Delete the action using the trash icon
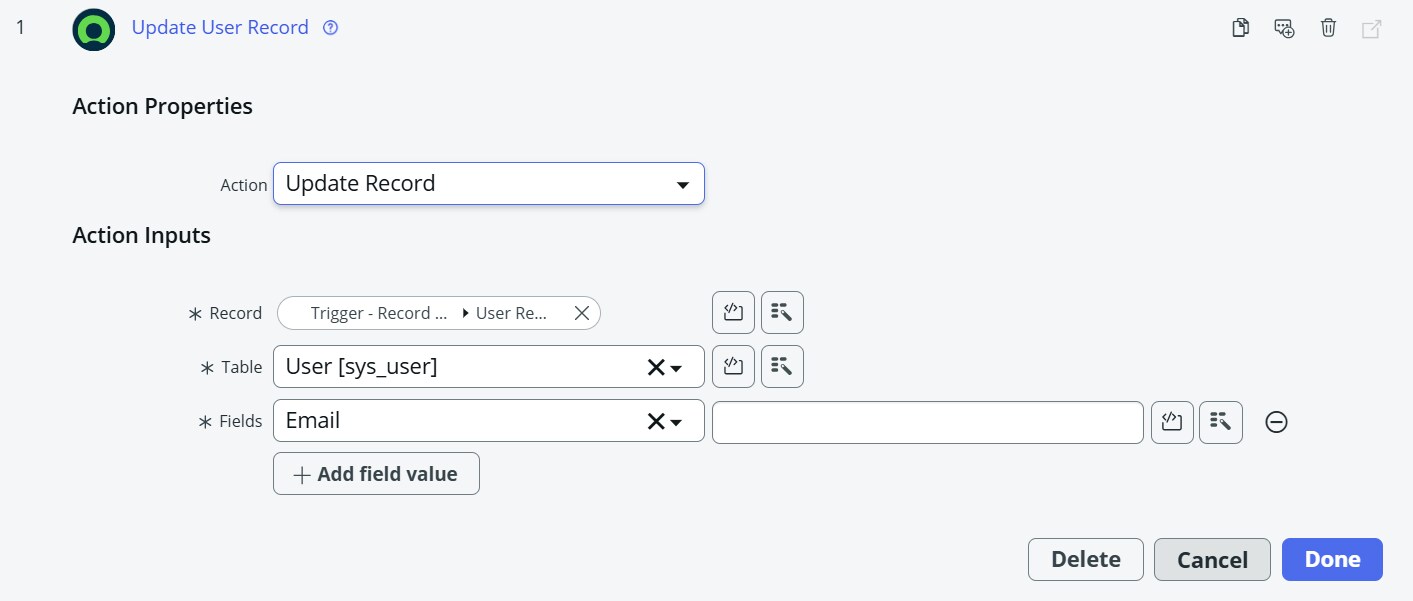The image size is (1413, 601). pyautogui.click(x=1328, y=28)
